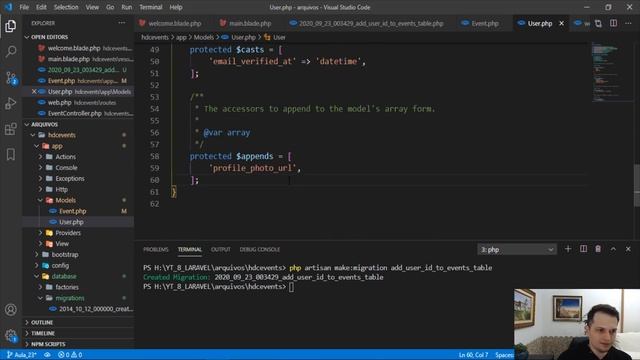The width and height of the screenshot is (640, 360).
Task: Click the editor vertical scrollbar
Action: click(x=637, y=186)
